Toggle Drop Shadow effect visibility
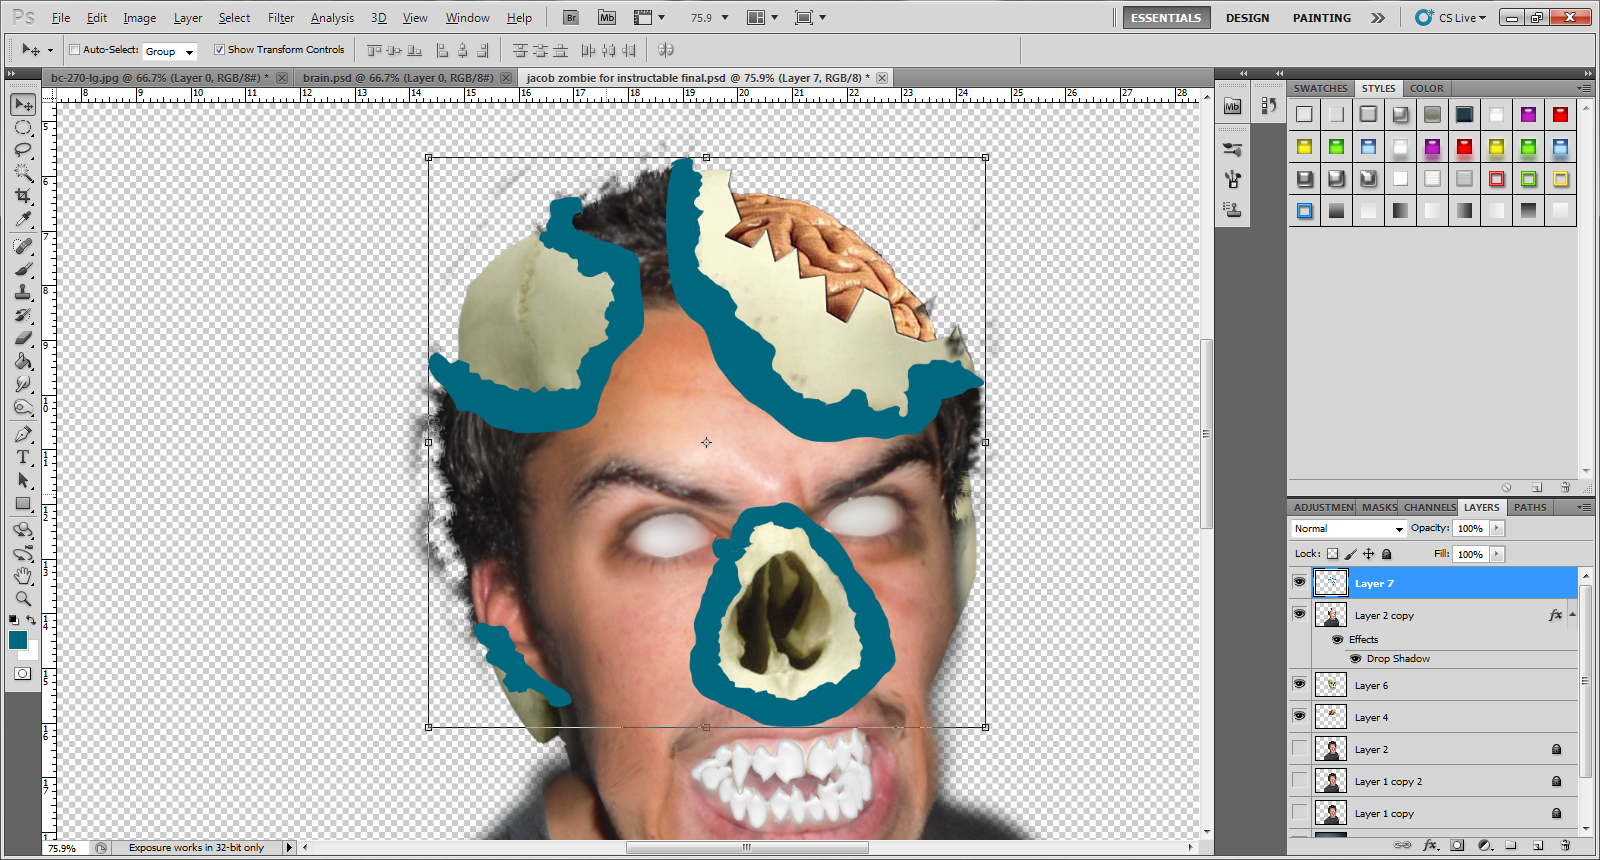The height and width of the screenshot is (860, 1600). tap(1355, 658)
